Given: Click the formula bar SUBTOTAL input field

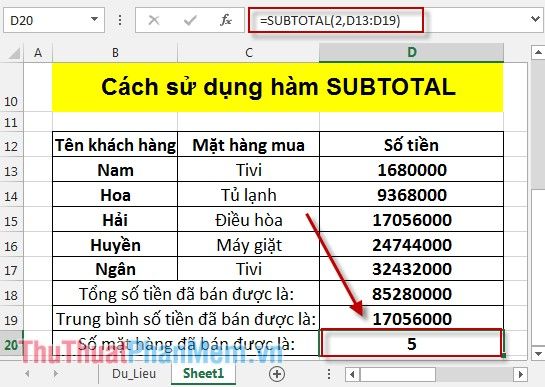Looking at the screenshot, I should [x=336, y=21].
